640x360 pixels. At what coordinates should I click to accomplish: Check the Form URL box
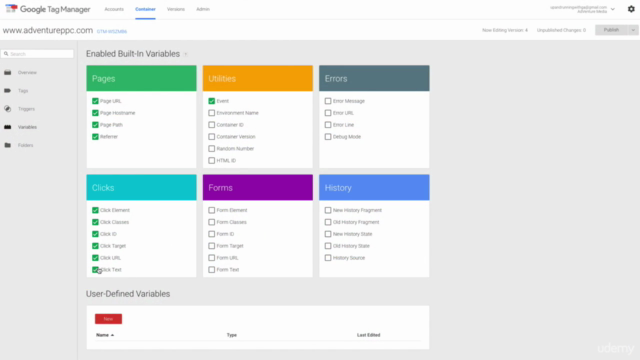point(211,258)
